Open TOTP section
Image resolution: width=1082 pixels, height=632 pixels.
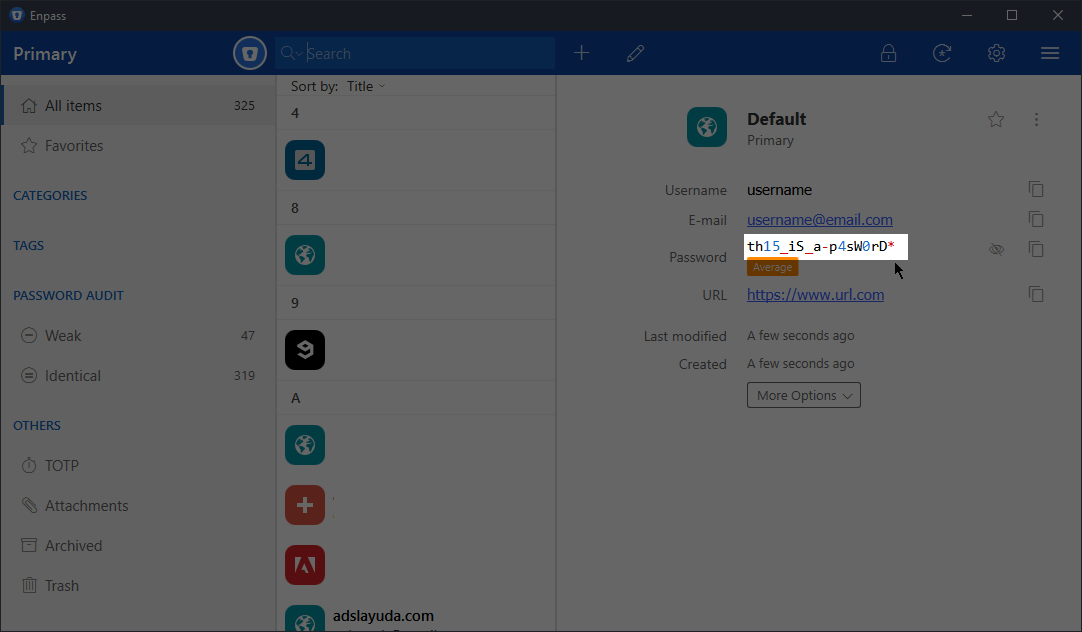[138, 465]
